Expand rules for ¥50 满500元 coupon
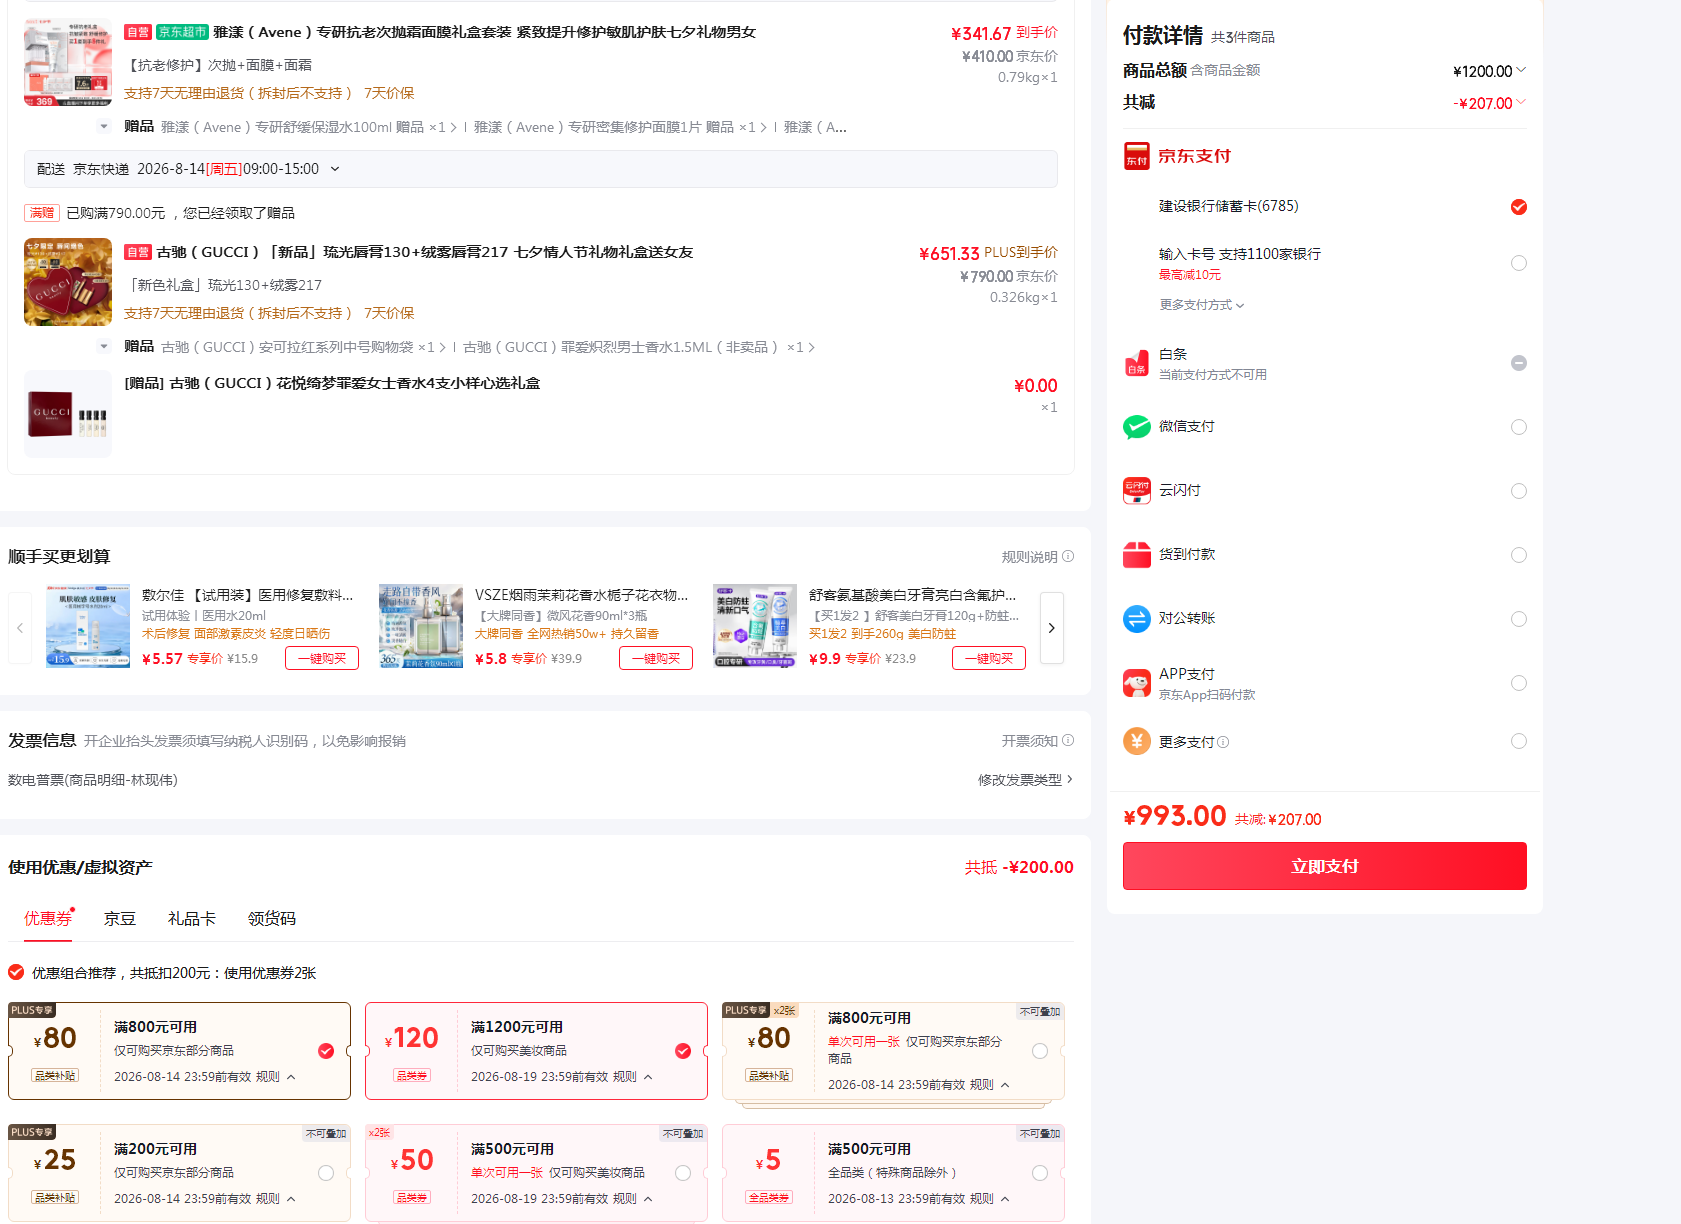The height and width of the screenshot is (1224, 1681). [x=633, y=1199]
